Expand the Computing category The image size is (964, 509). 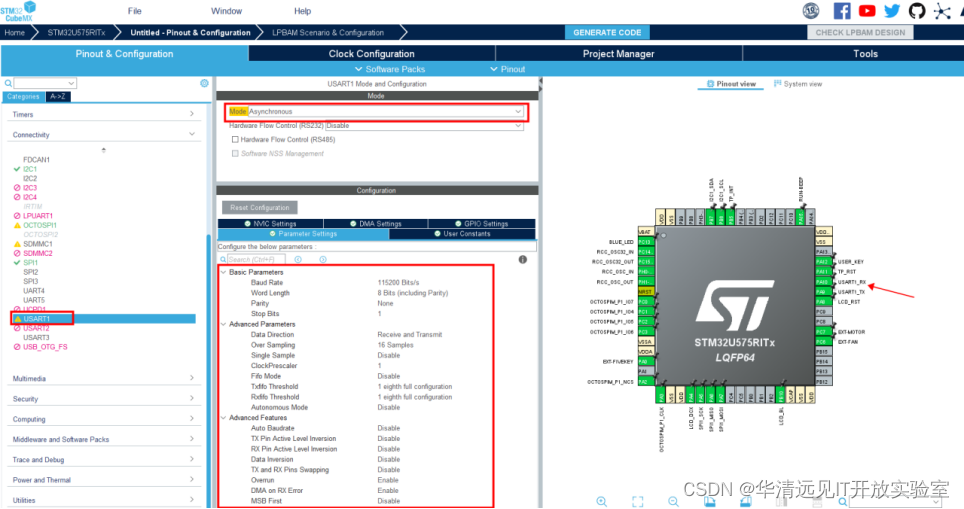click(x=103, y=419)
